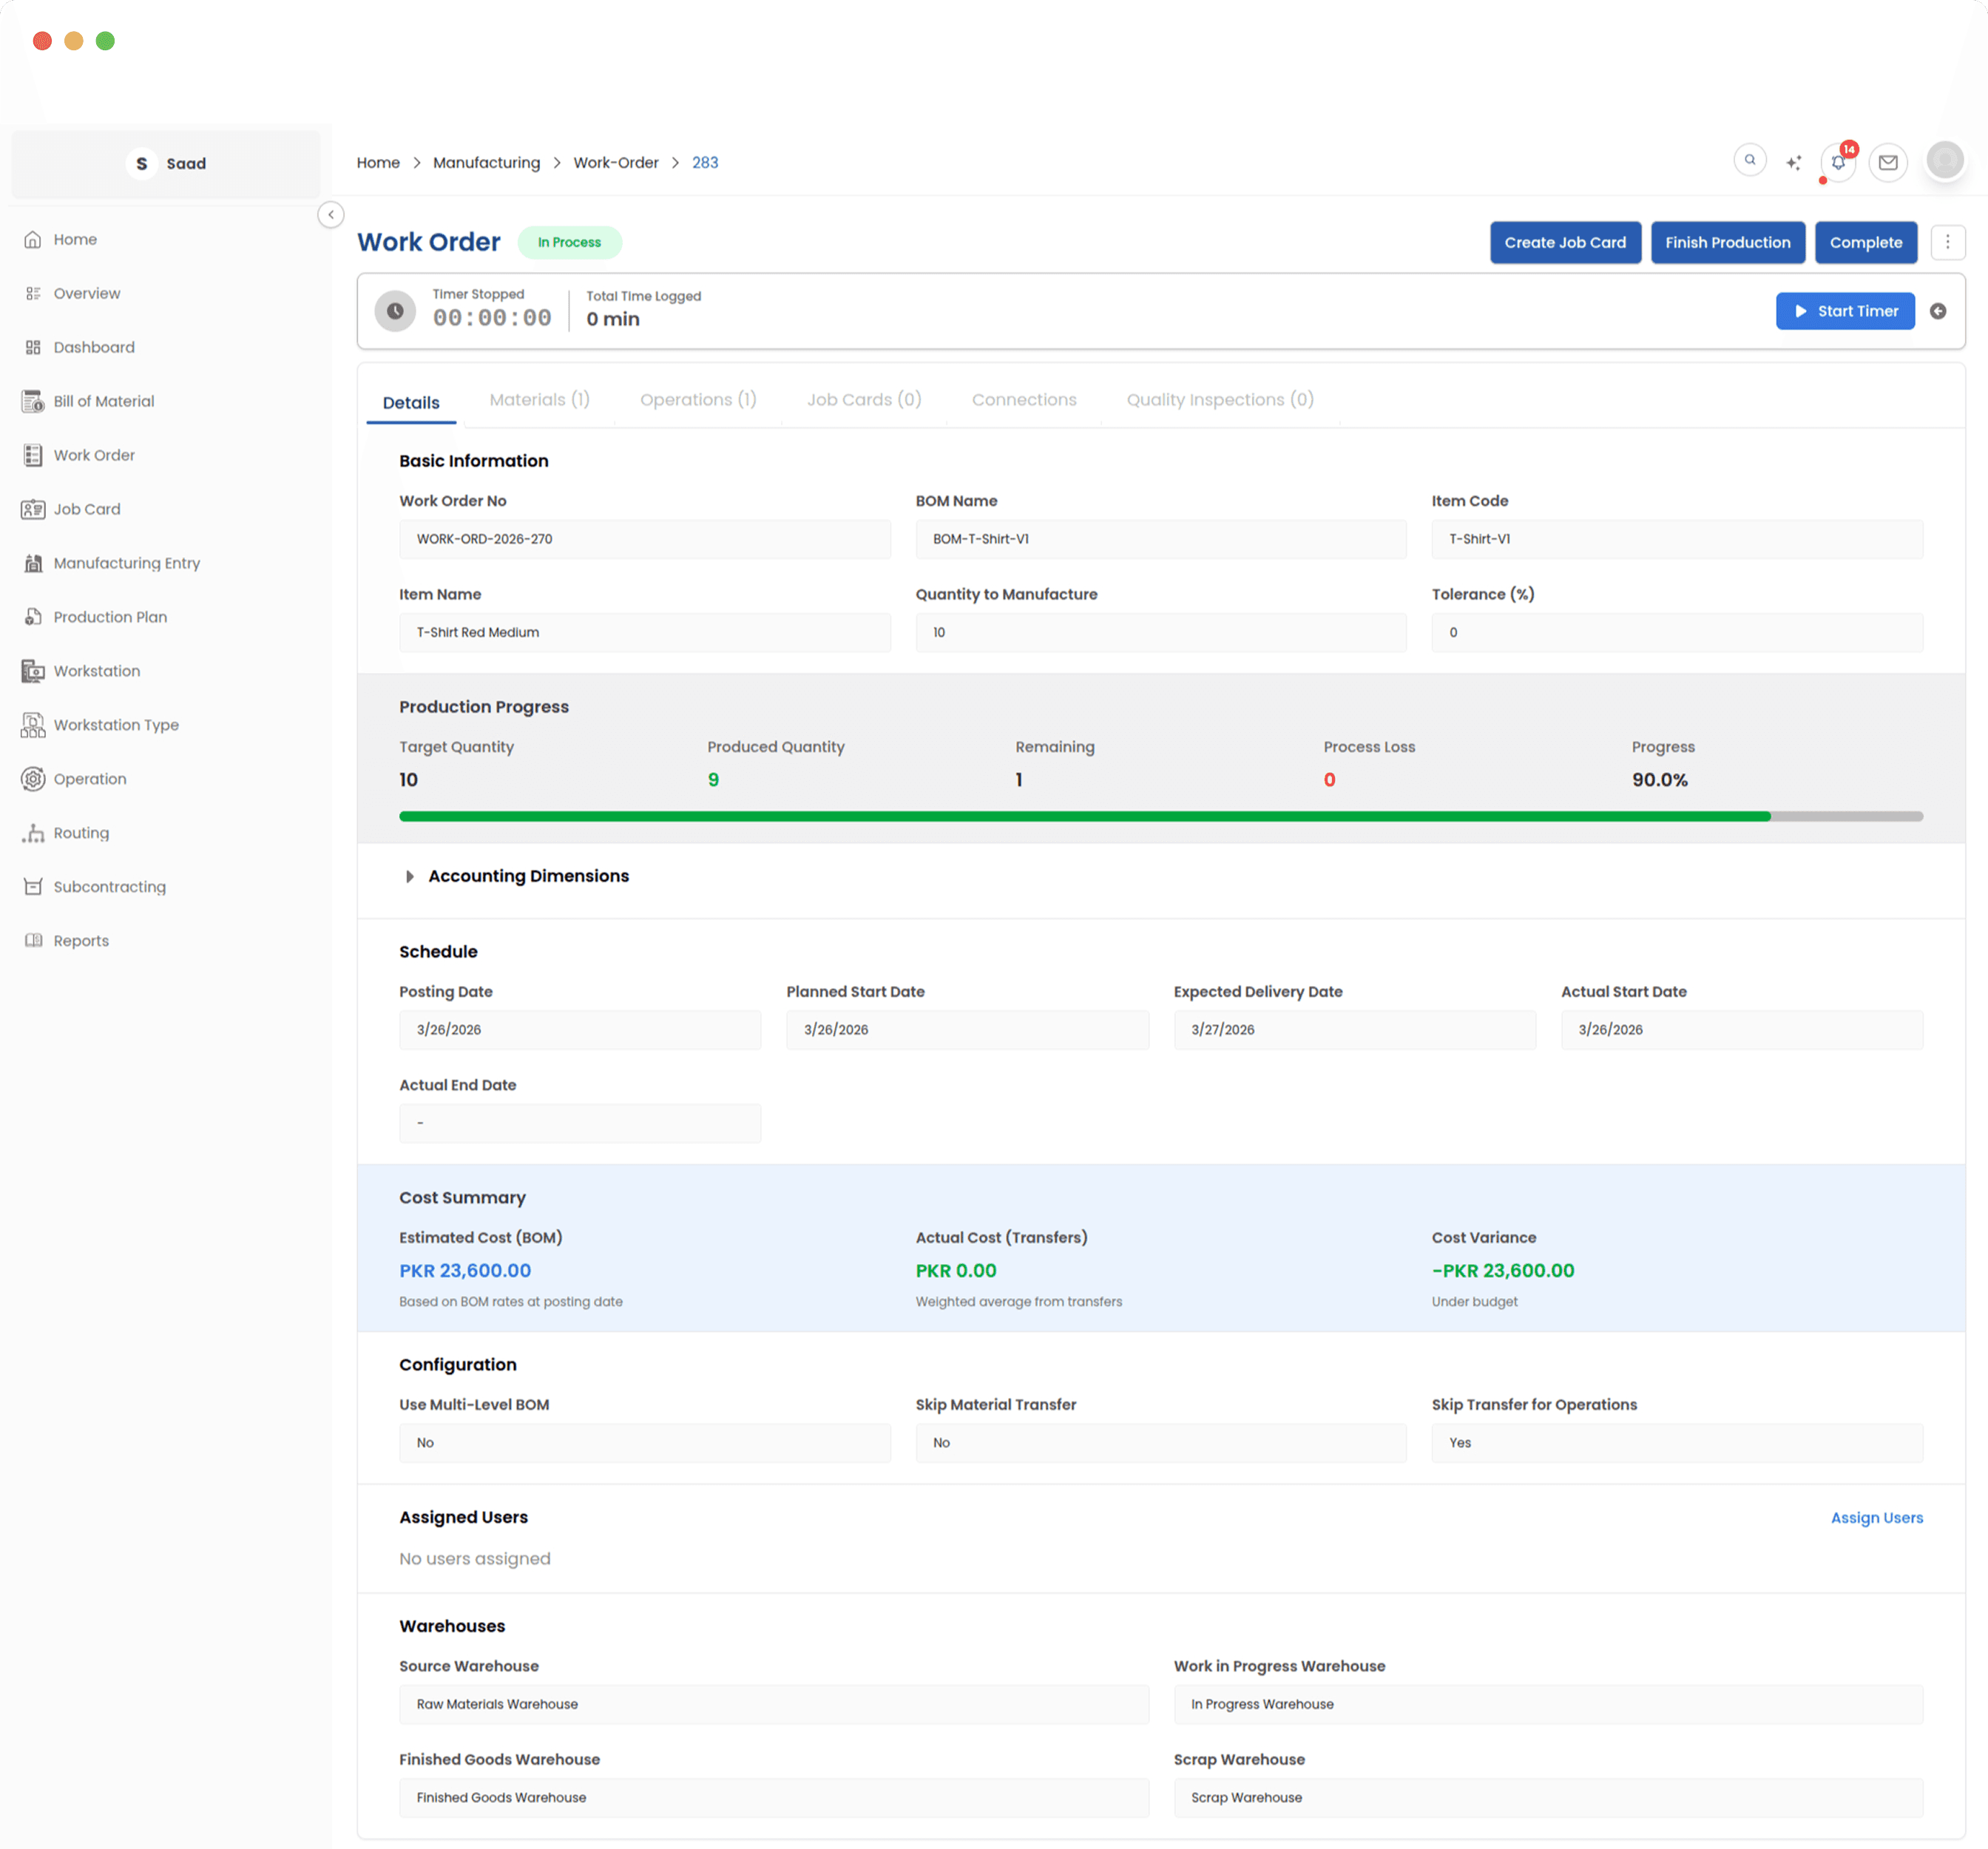
Task: Open Manufacturing Entry from the sidebar
Action: click(x=126, y=562)
